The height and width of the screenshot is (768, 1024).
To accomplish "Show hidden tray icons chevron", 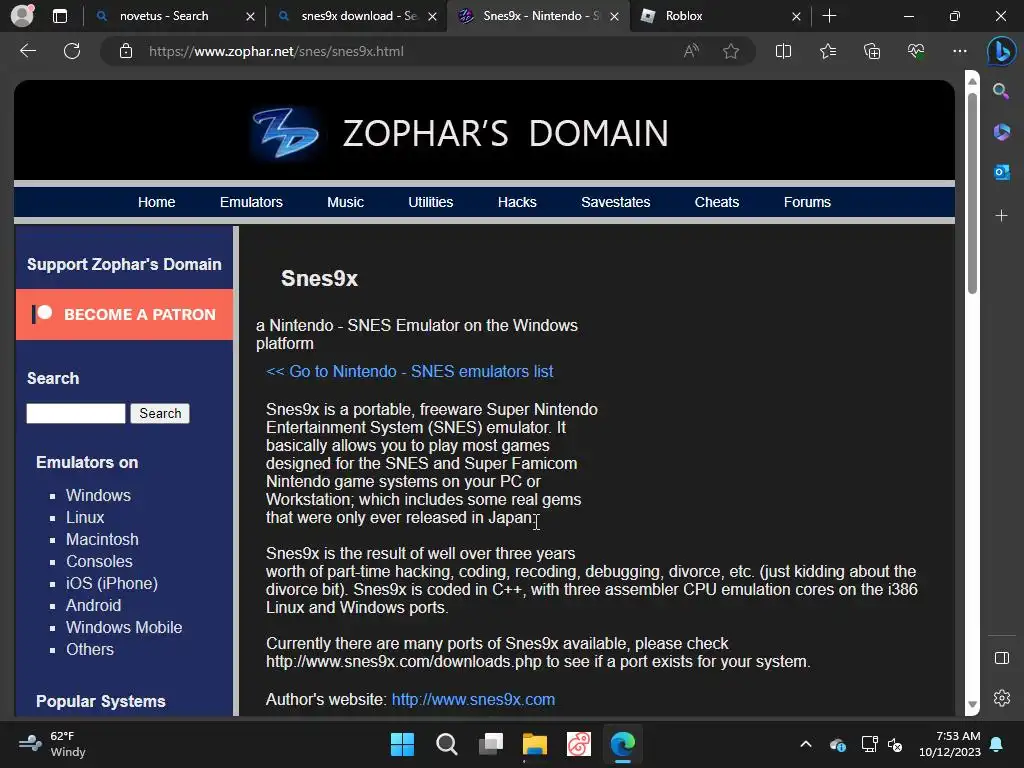I will (x=806, y=744).
